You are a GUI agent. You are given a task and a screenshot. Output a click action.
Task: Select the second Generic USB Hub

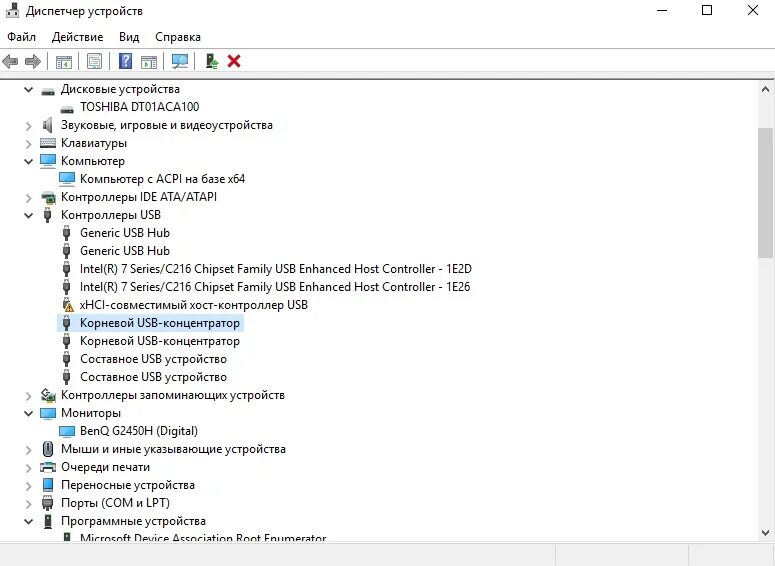point(125,251)
